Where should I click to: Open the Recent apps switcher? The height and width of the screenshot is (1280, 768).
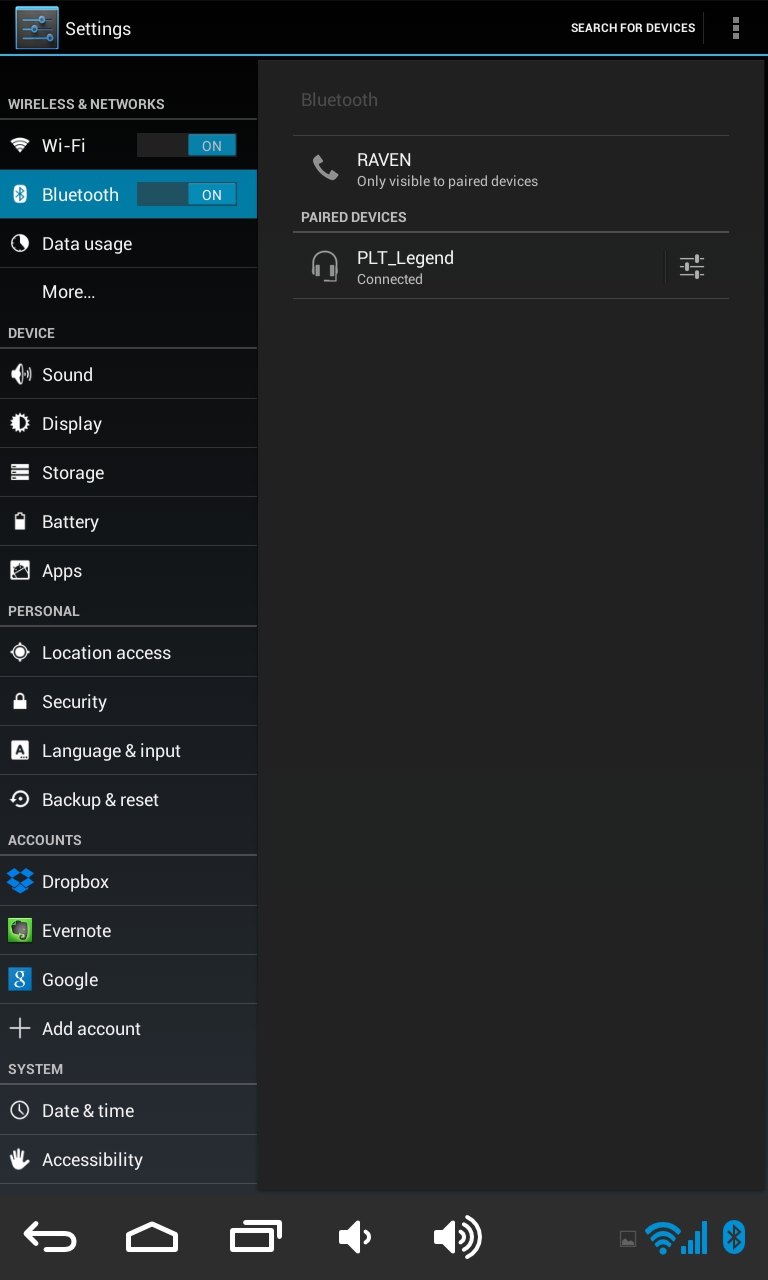click(256, 1238)
